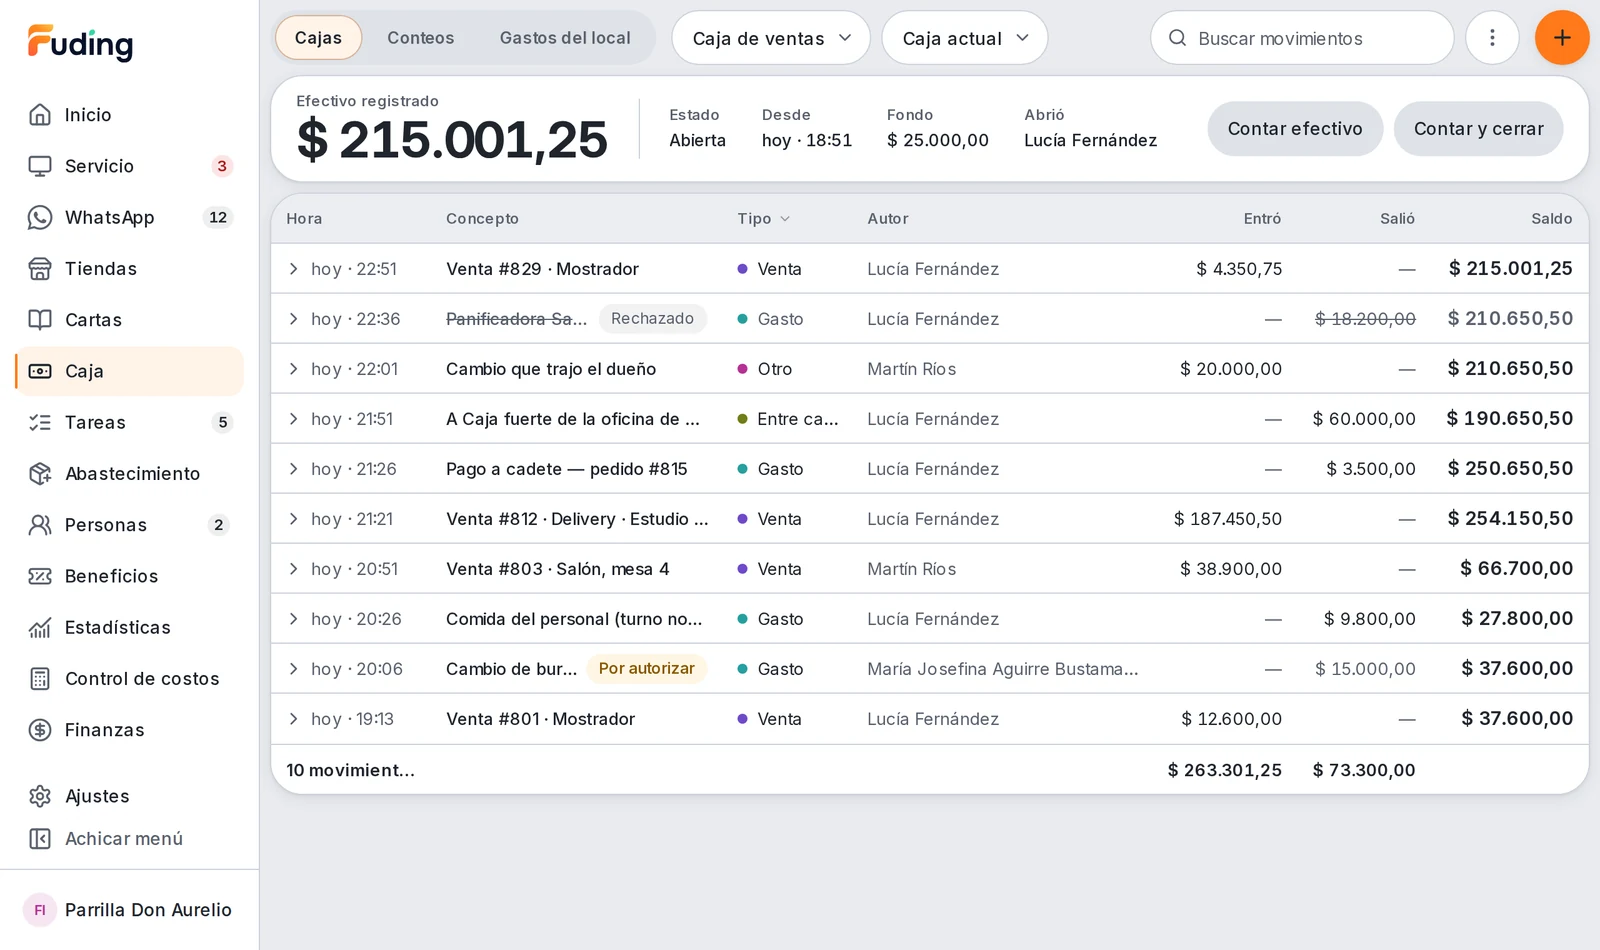This screenshot has height=950, width=1600.
Task: Open the Tipo column filter
Action: [x=764, y=218]
